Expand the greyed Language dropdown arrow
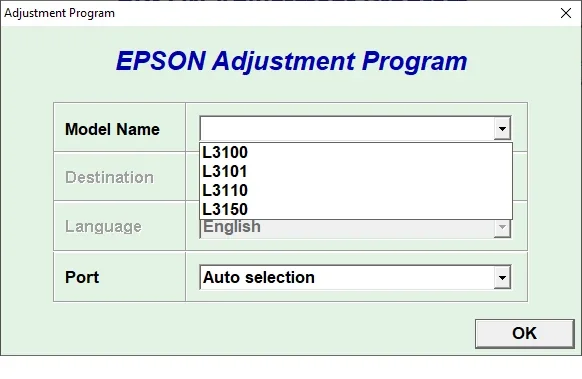 point(502,227)
